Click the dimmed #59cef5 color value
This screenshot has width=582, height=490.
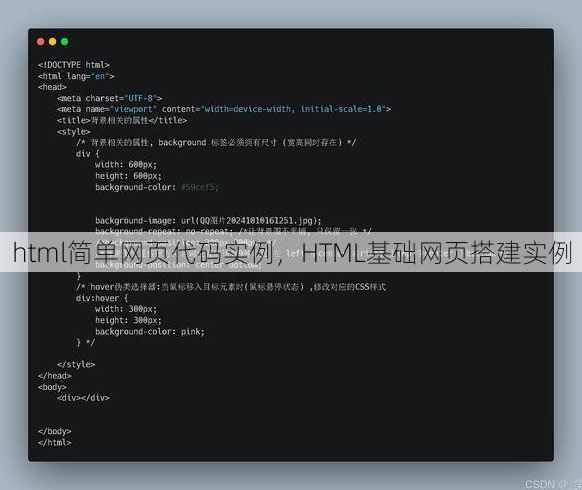point(200,187)
